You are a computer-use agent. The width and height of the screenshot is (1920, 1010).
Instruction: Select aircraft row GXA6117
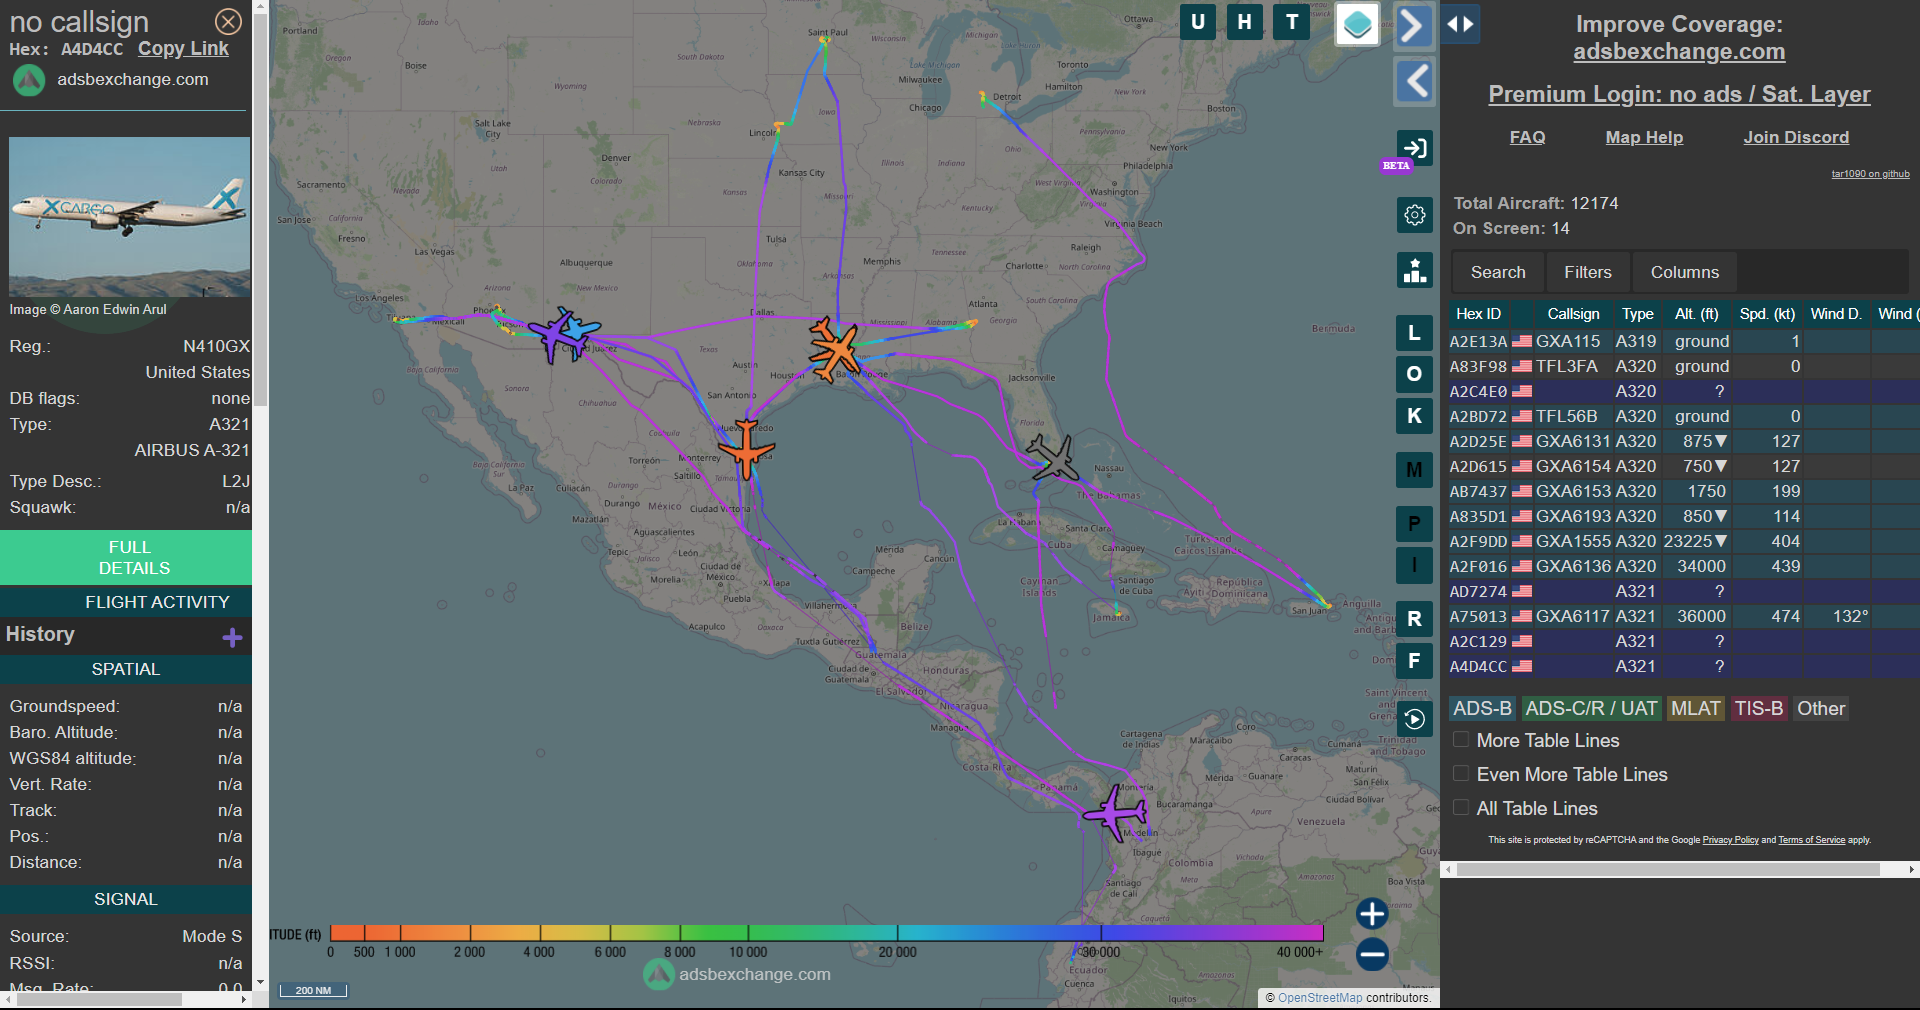(x=1684, y=616)
